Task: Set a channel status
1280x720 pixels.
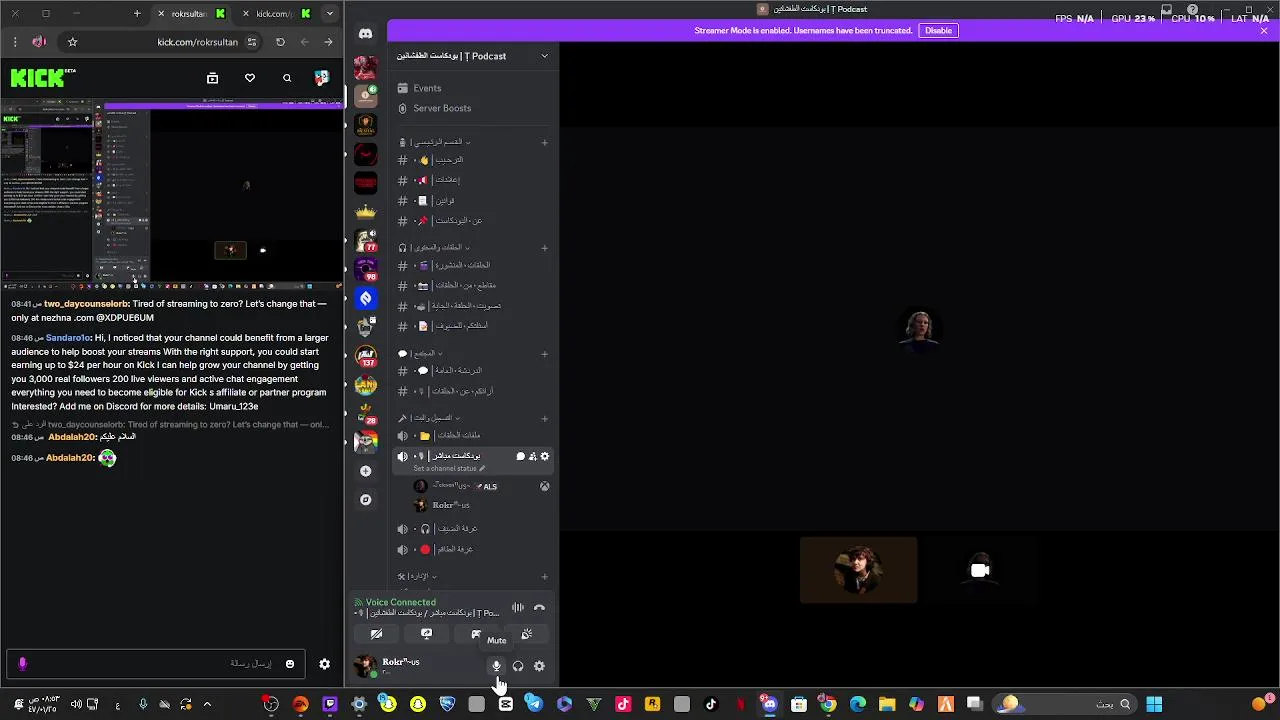Action: click(x=449, y=468)
